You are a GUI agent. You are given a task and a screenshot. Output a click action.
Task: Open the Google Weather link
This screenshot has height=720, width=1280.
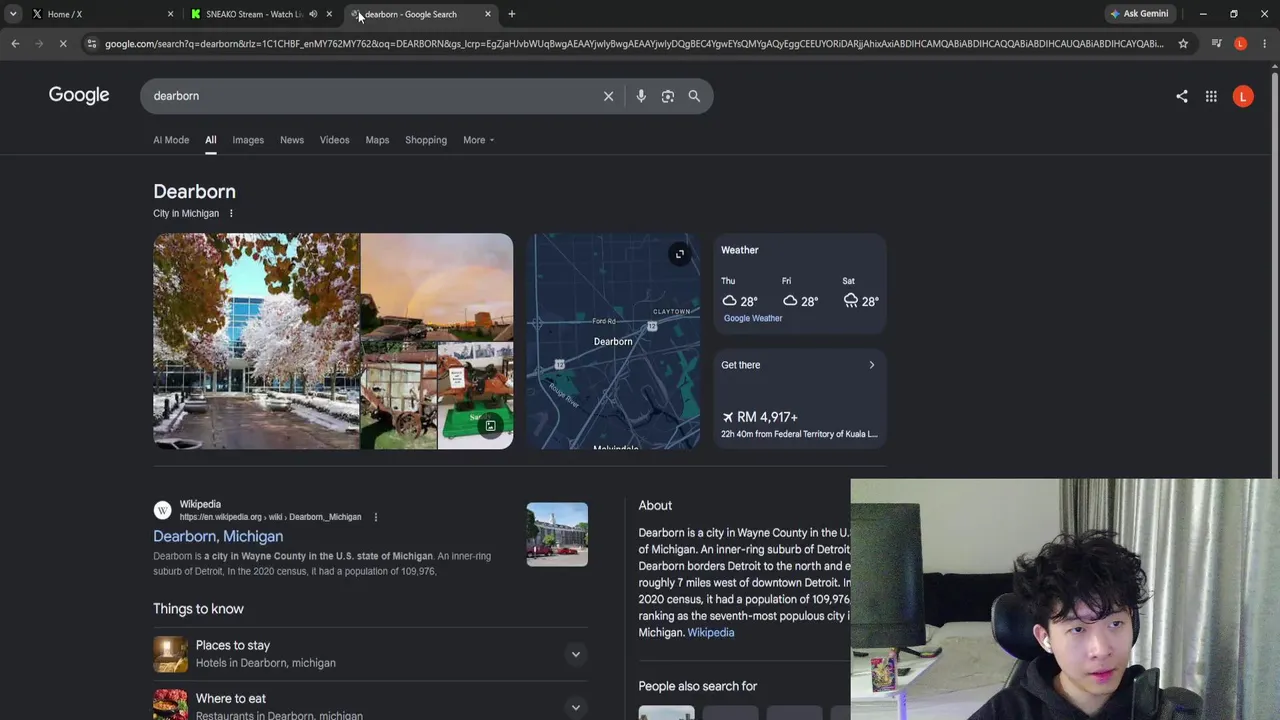(x=753, y=318)
